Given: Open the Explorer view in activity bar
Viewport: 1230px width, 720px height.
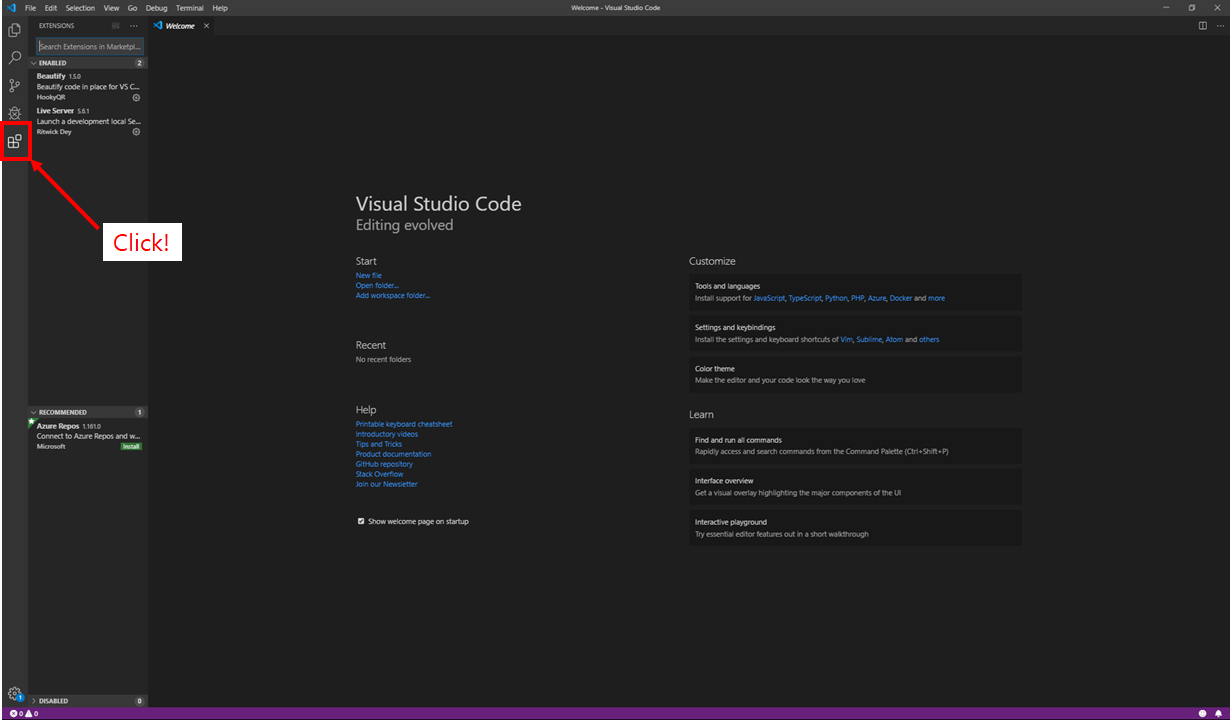Looking at the screenshot, I should 14,30.
